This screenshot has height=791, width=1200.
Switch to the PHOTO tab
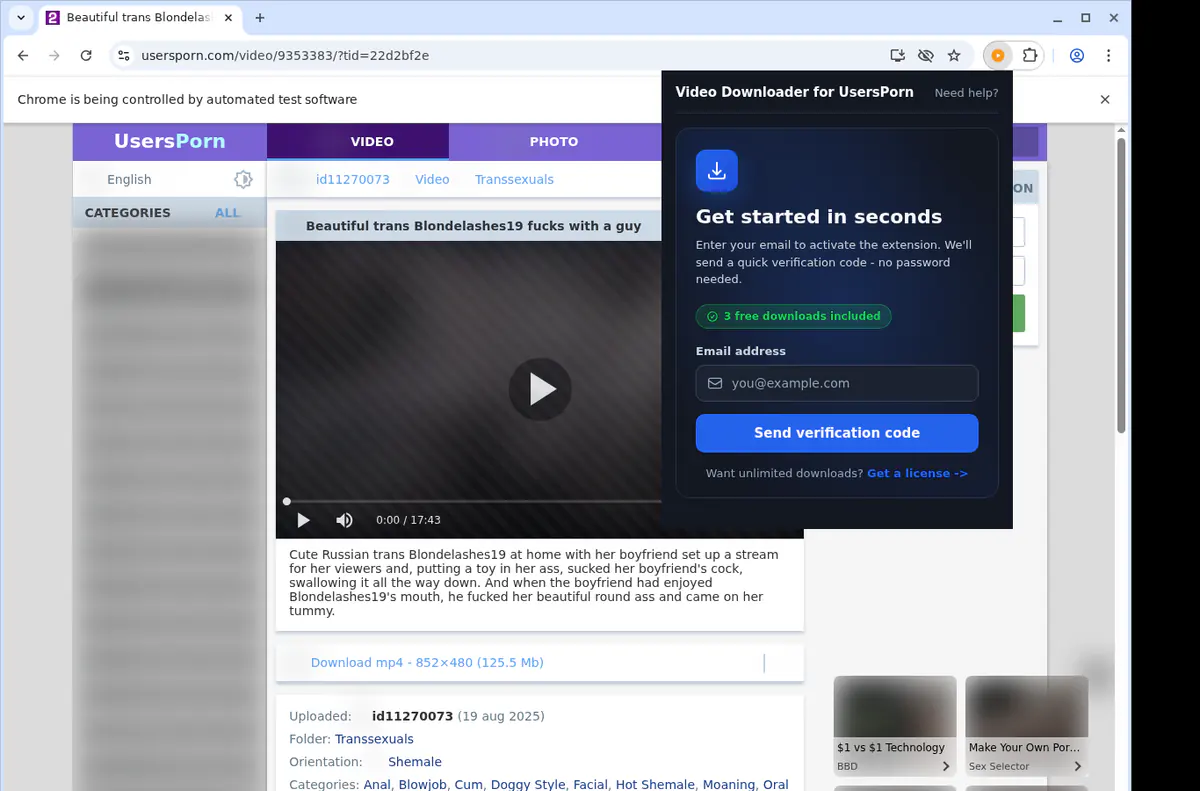pyautogui.click(x=554, y=142)
